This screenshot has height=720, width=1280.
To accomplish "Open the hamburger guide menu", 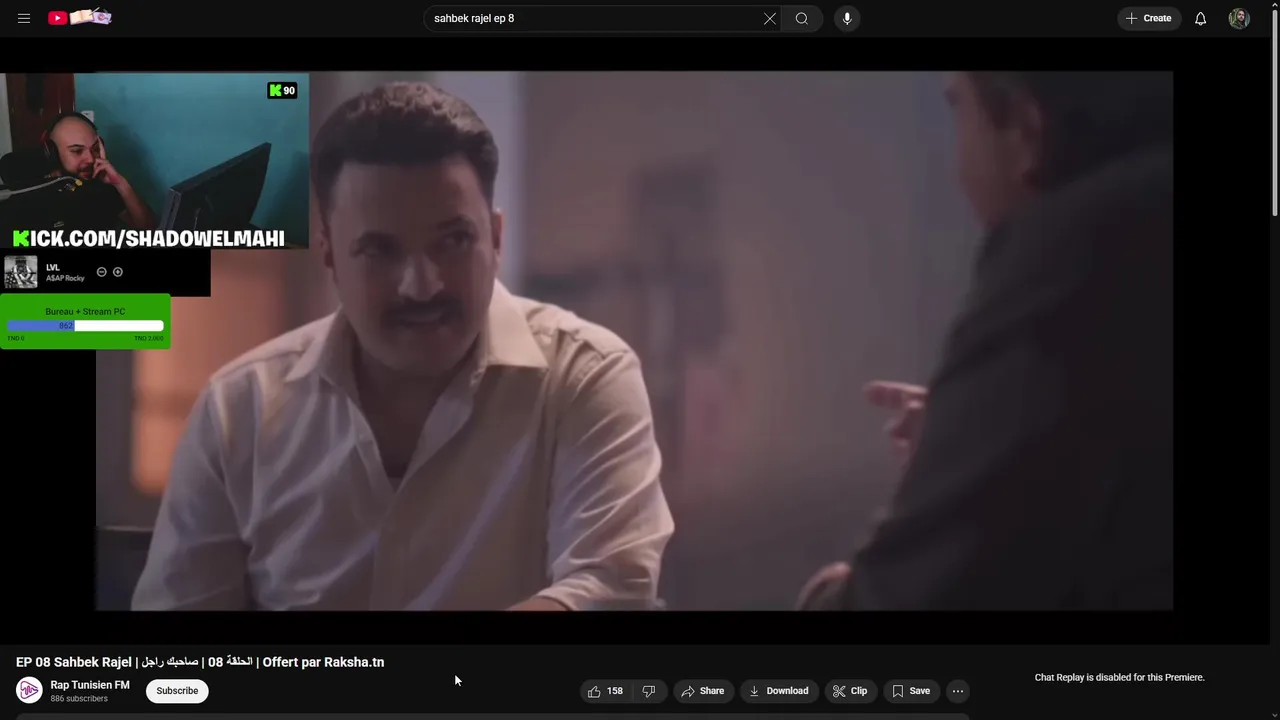I will 24,18.
